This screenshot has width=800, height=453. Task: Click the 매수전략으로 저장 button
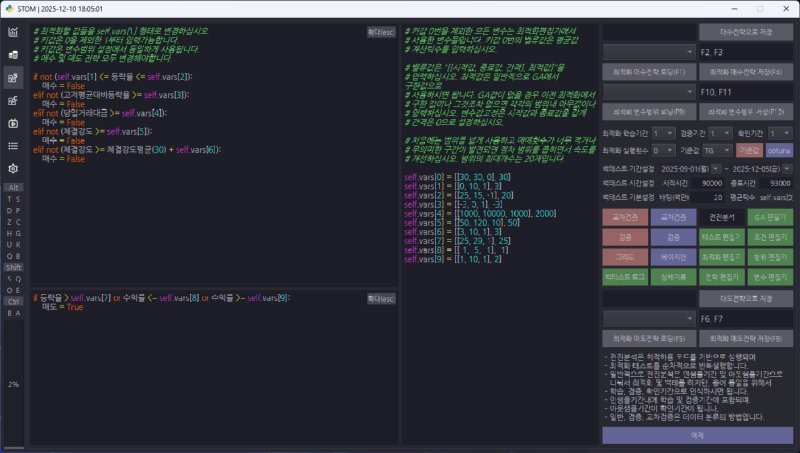pyautogui.click(x=745, y=32)
